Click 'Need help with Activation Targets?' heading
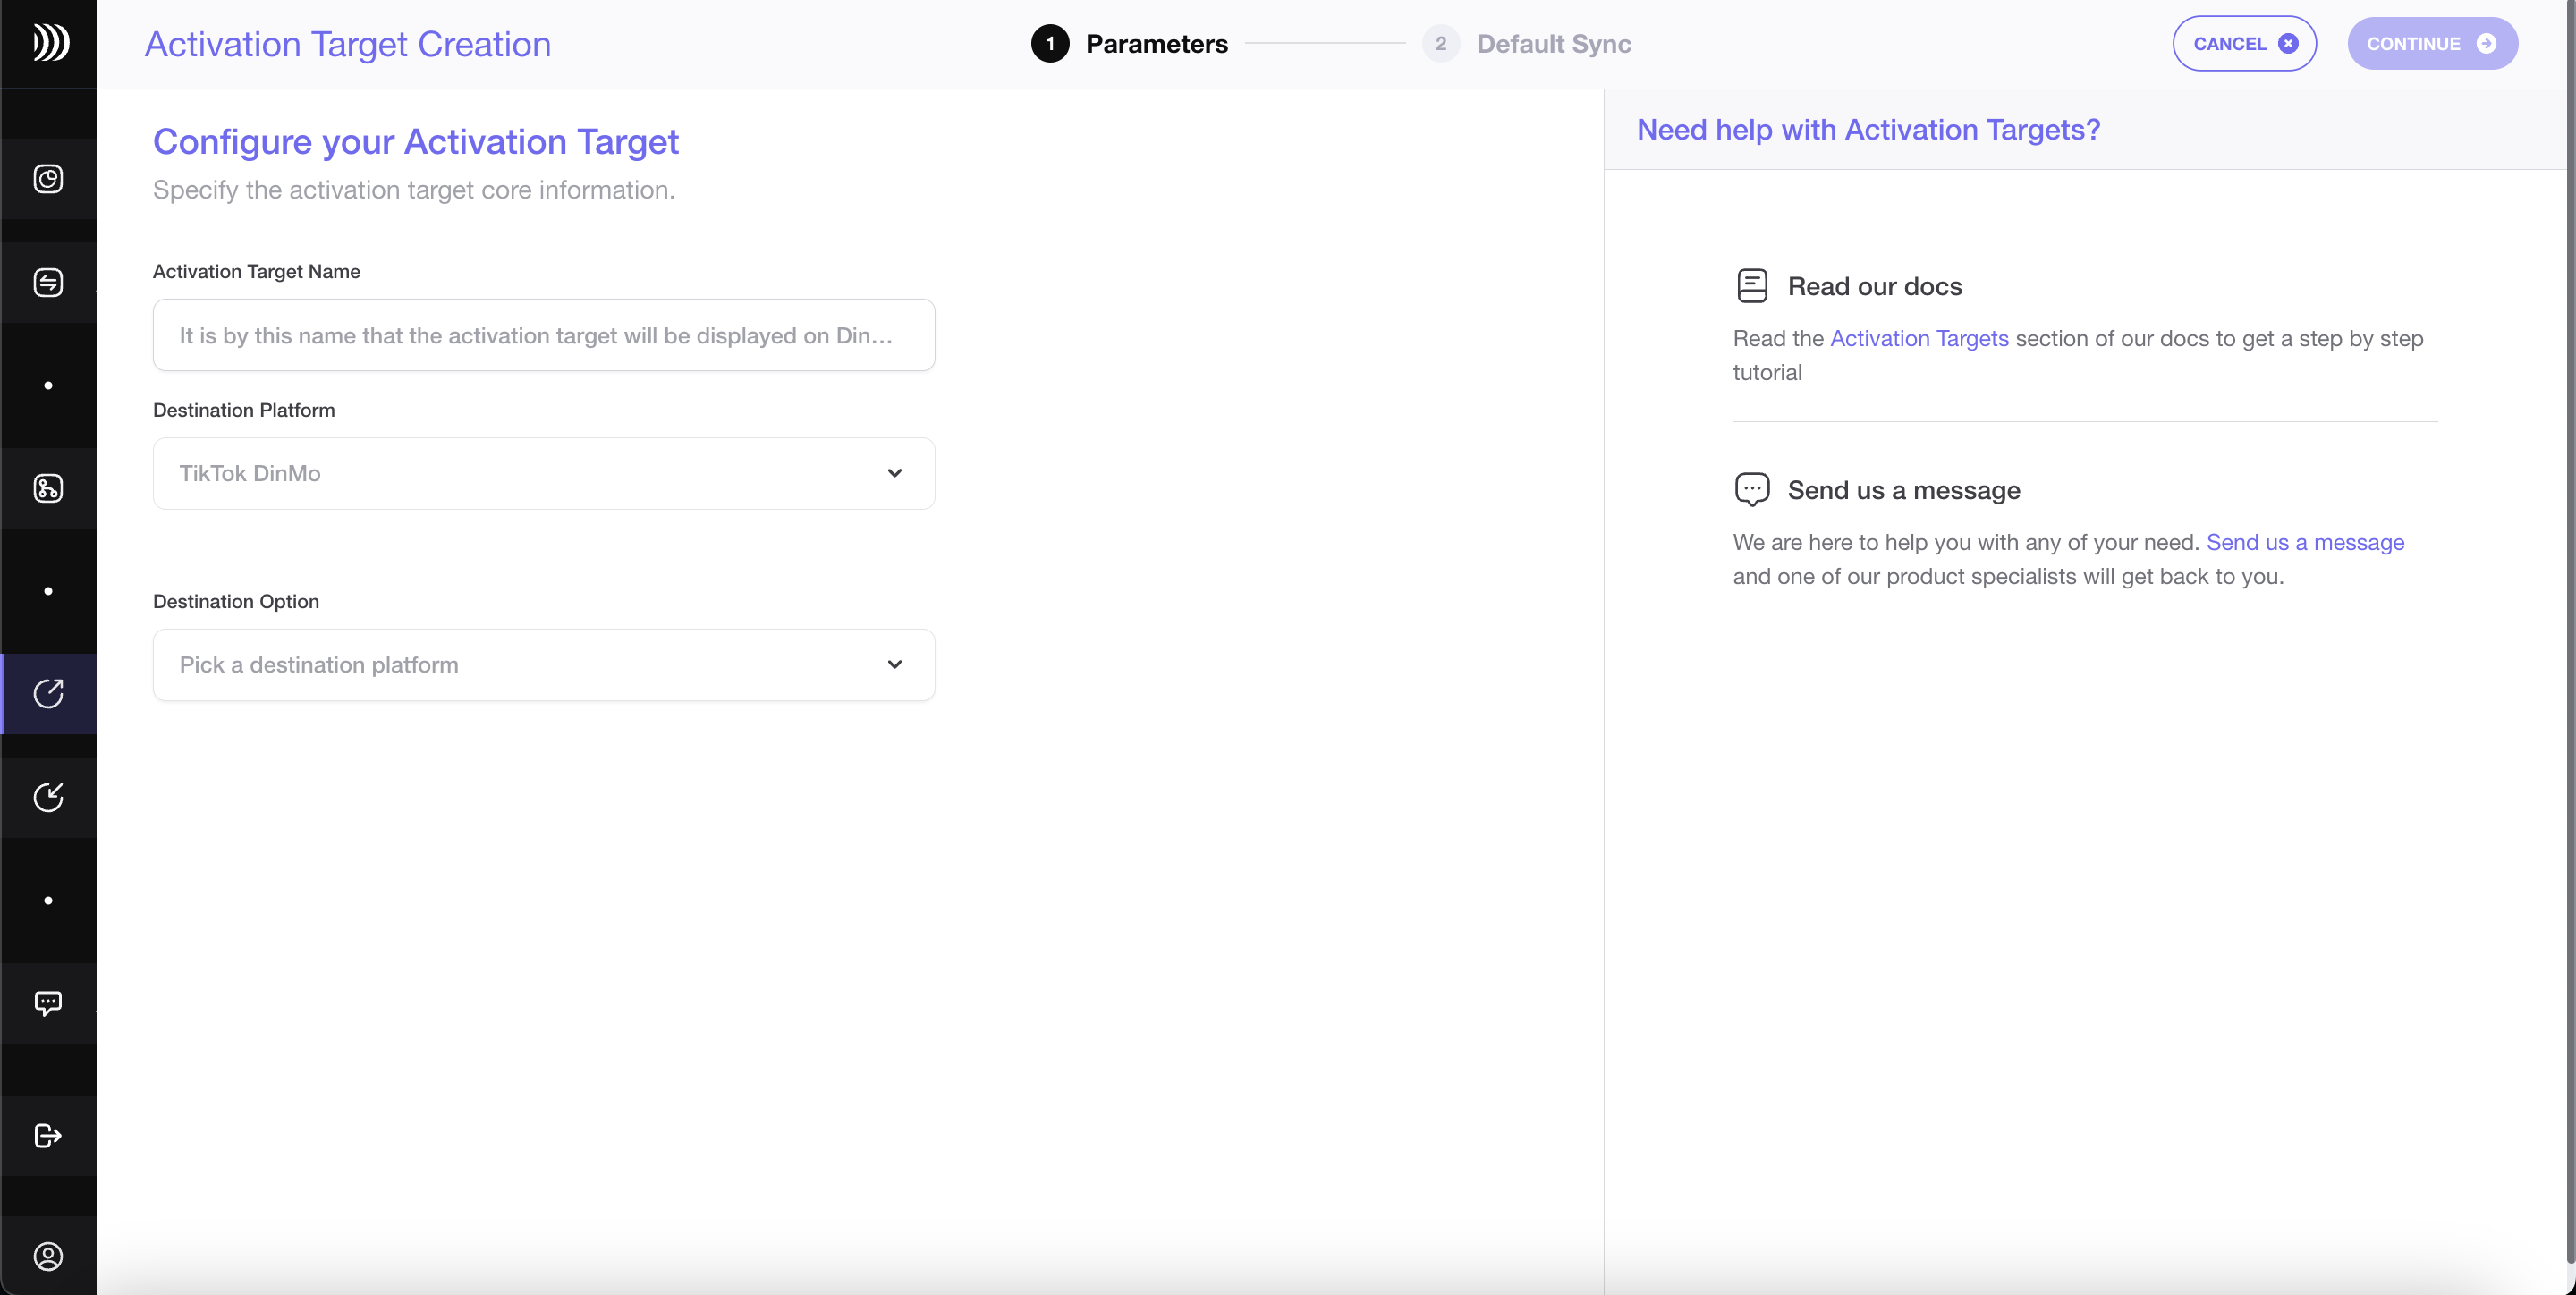The width and height of the screenshot is (2576, 1295). pyautogui.click(x=1868, y=130)
